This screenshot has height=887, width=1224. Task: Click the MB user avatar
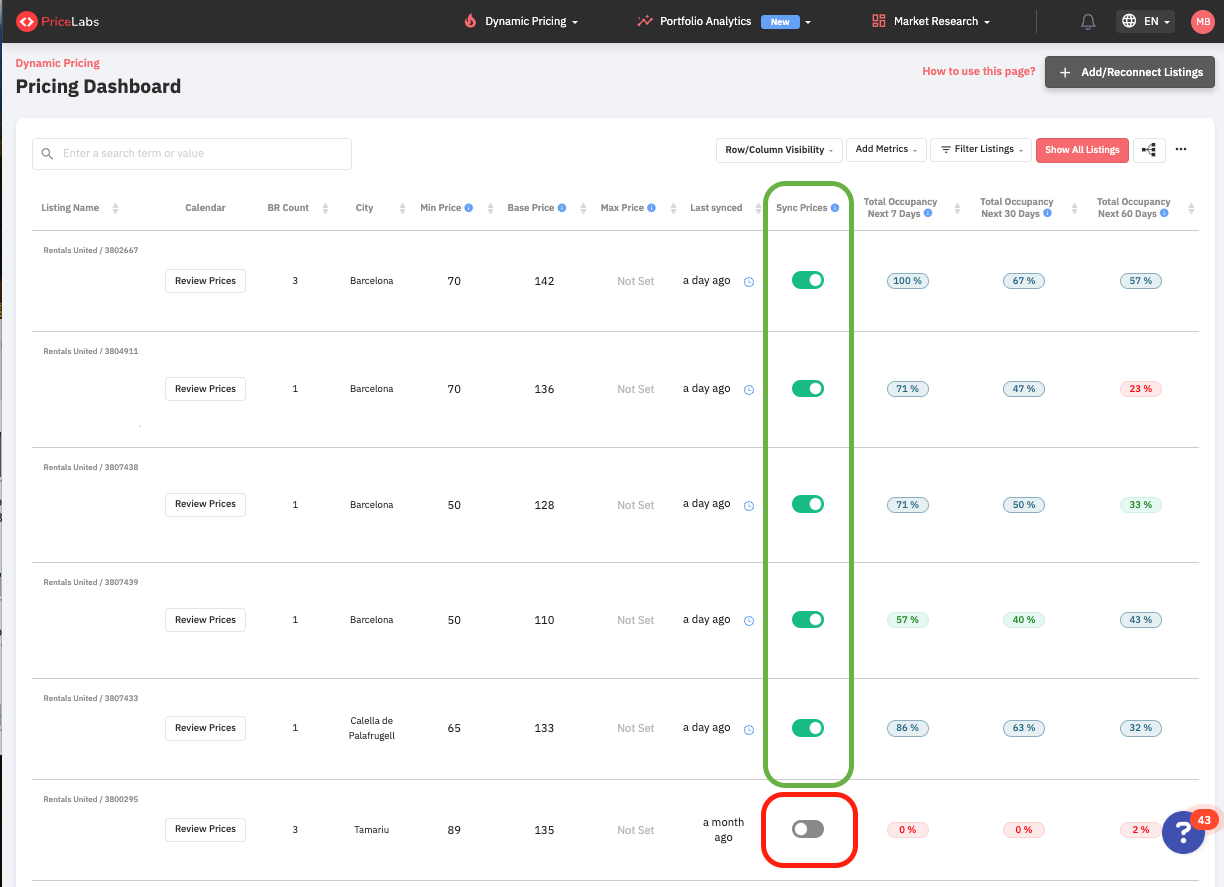1202,21
